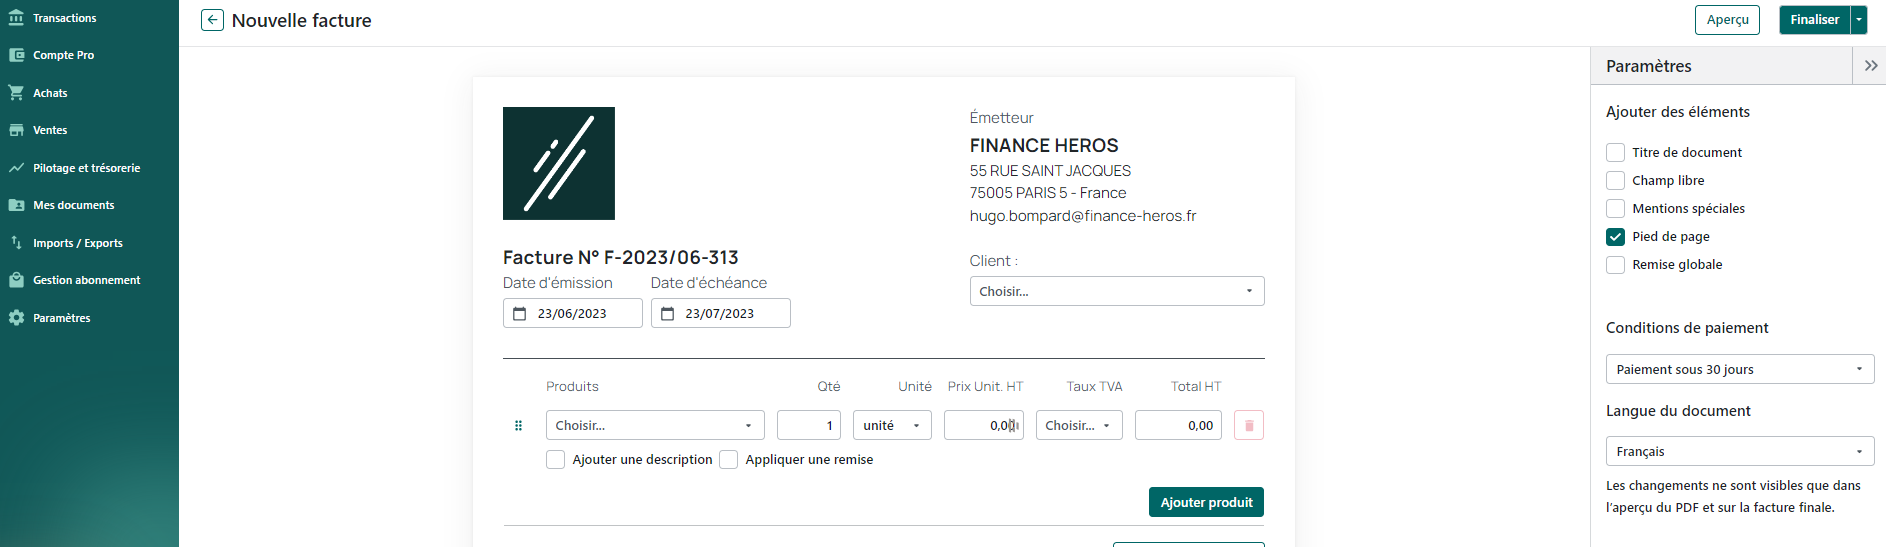The width and height of the screenshot is (1886, 547).
Task: Open the Finaliser split-button arrow
Action: click(1859, 20)
